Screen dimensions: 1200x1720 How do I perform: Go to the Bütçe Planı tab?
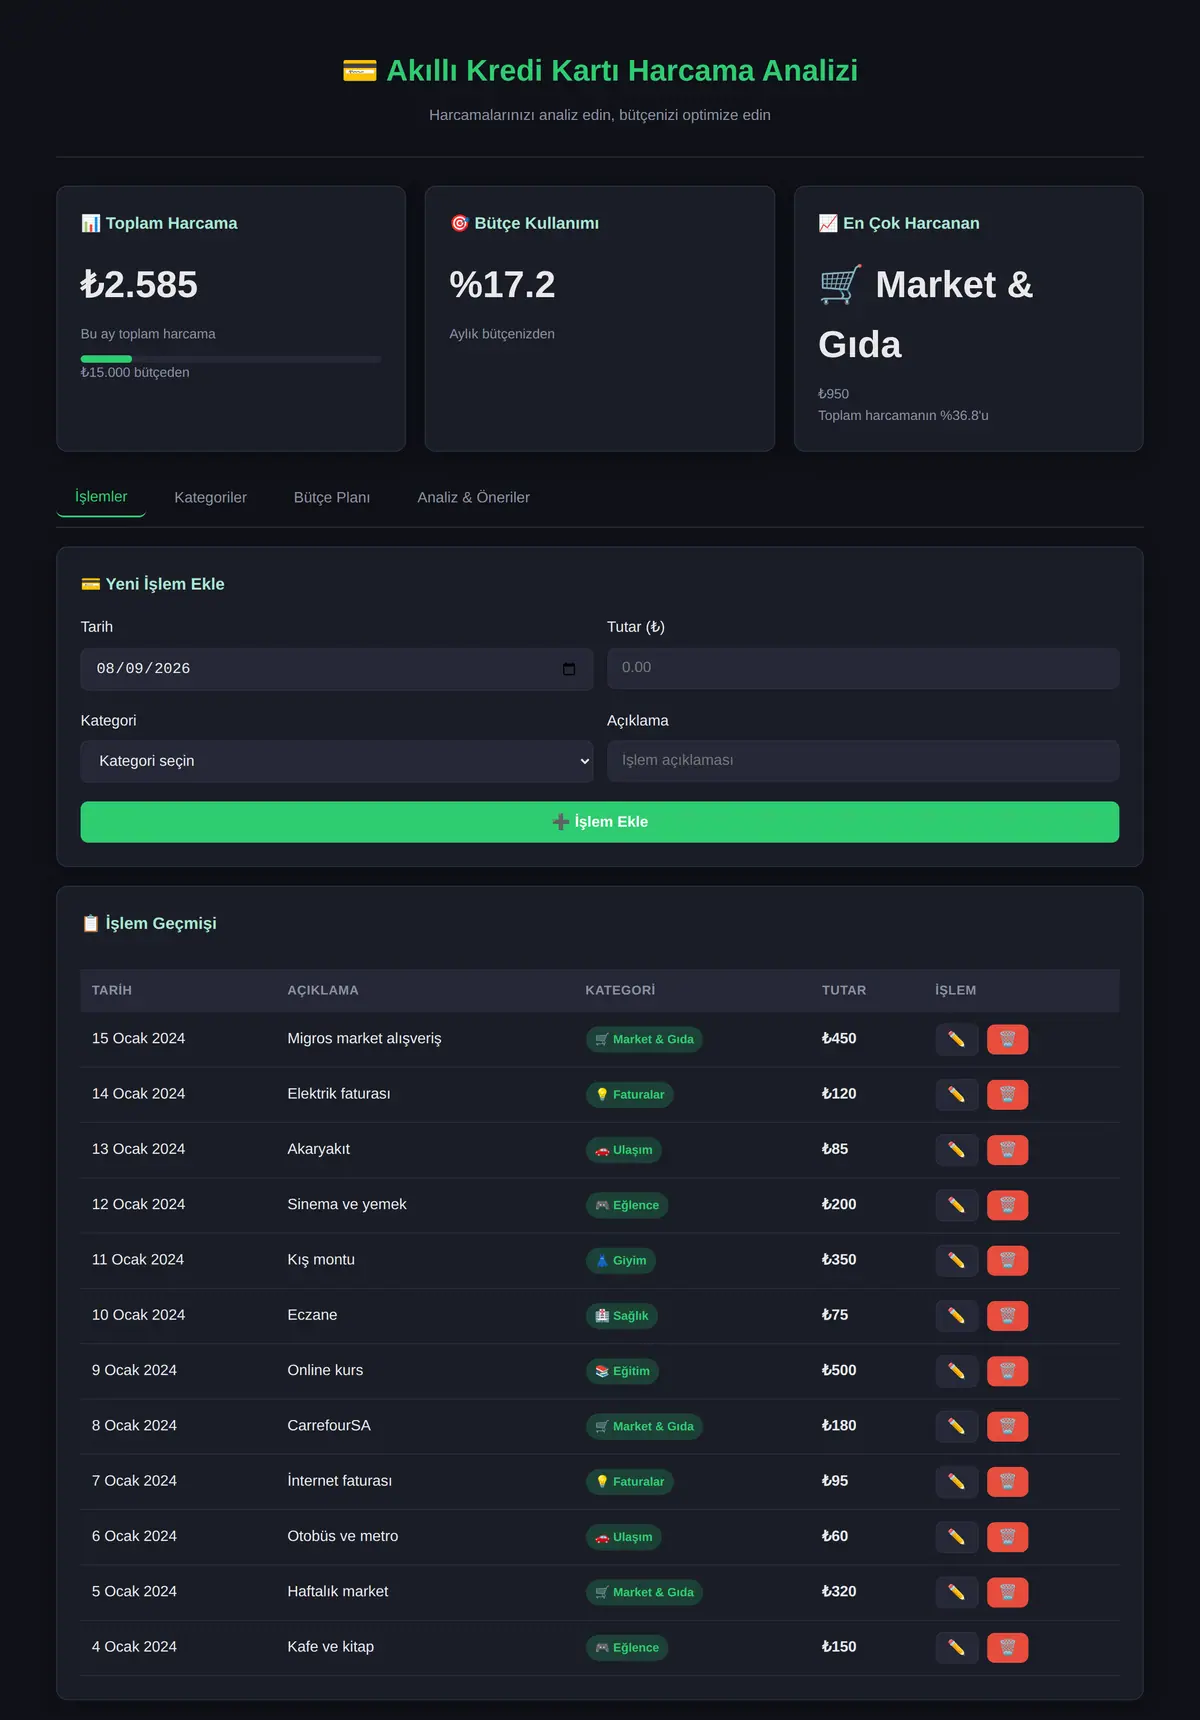pos(332,498)
